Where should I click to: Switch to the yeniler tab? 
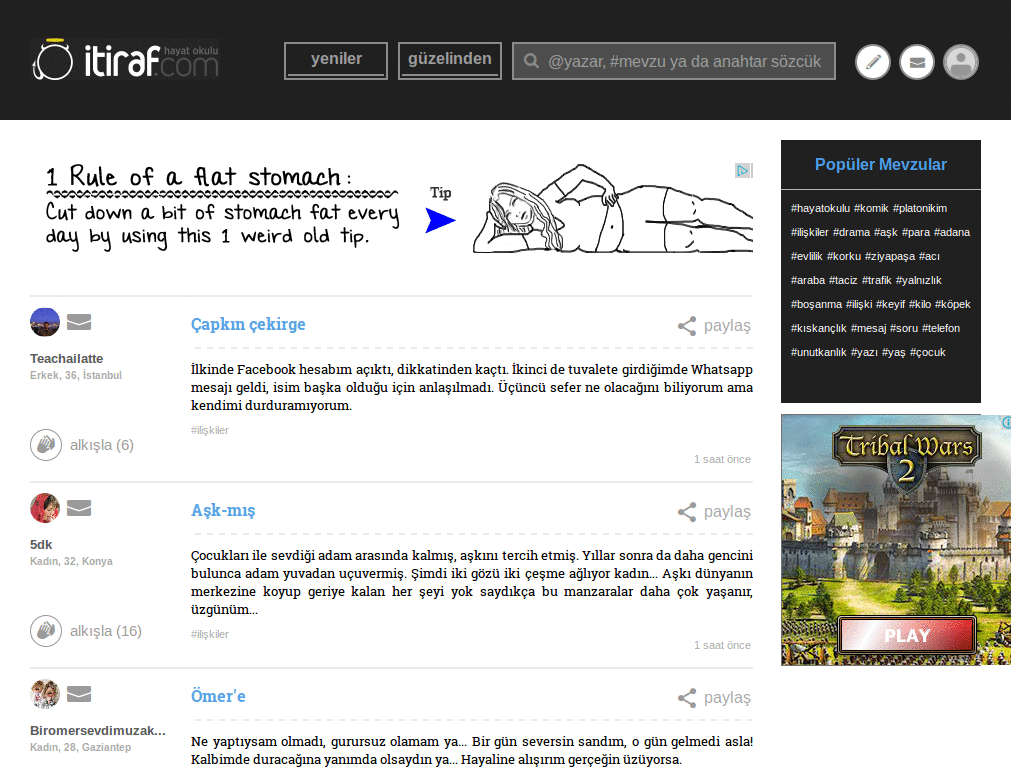[x=336, y=61]
